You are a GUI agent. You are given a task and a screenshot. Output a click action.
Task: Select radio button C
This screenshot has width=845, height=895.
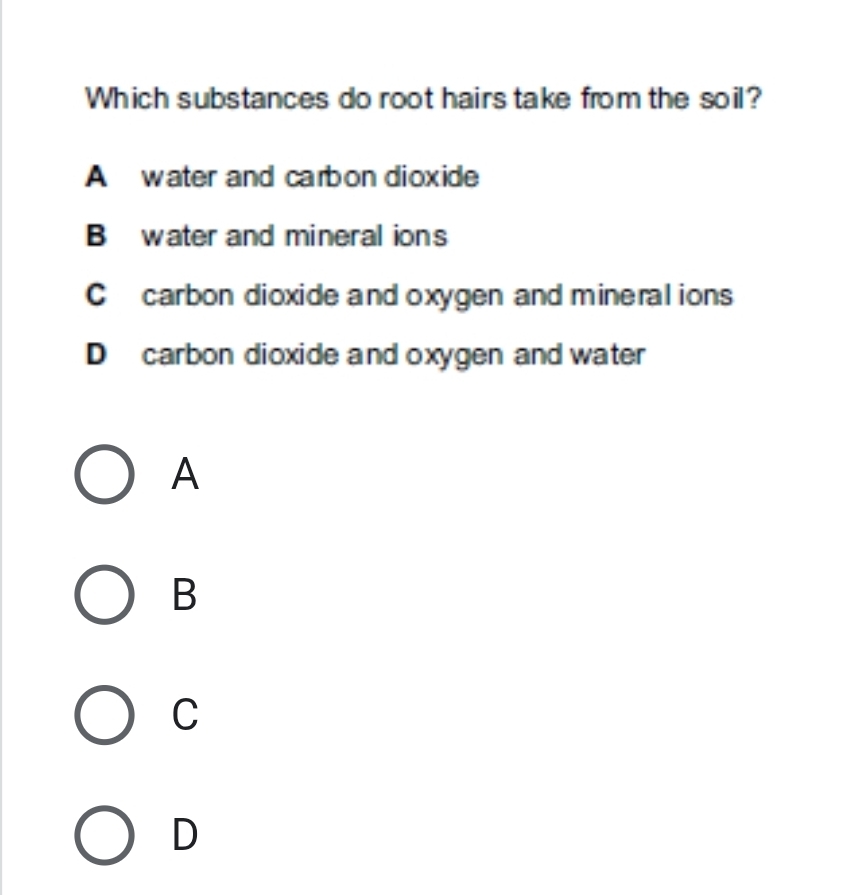(103, 716)
